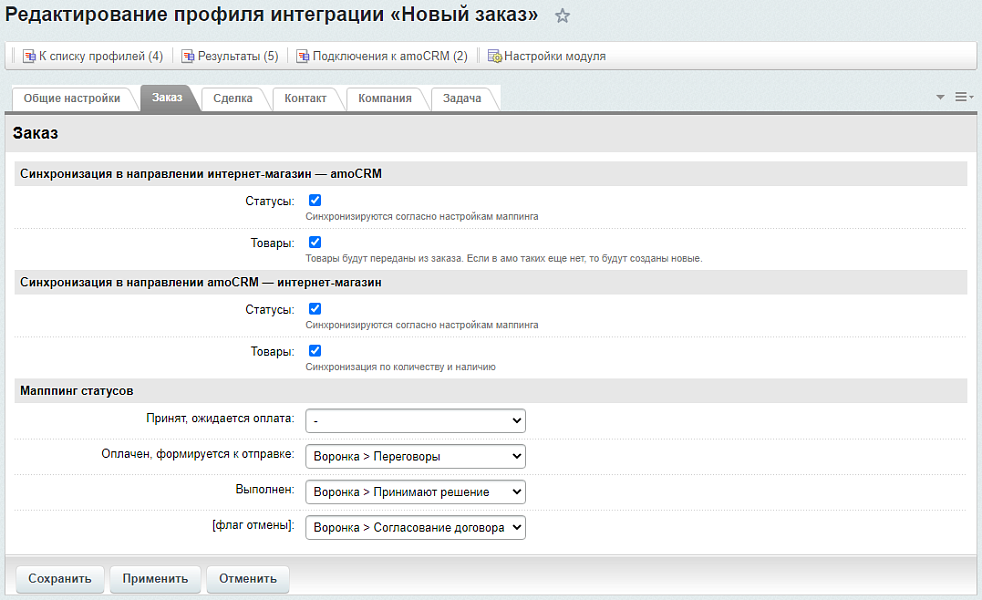
Task: Click the «Сохранить» button
Action: (x=59, y=578)
